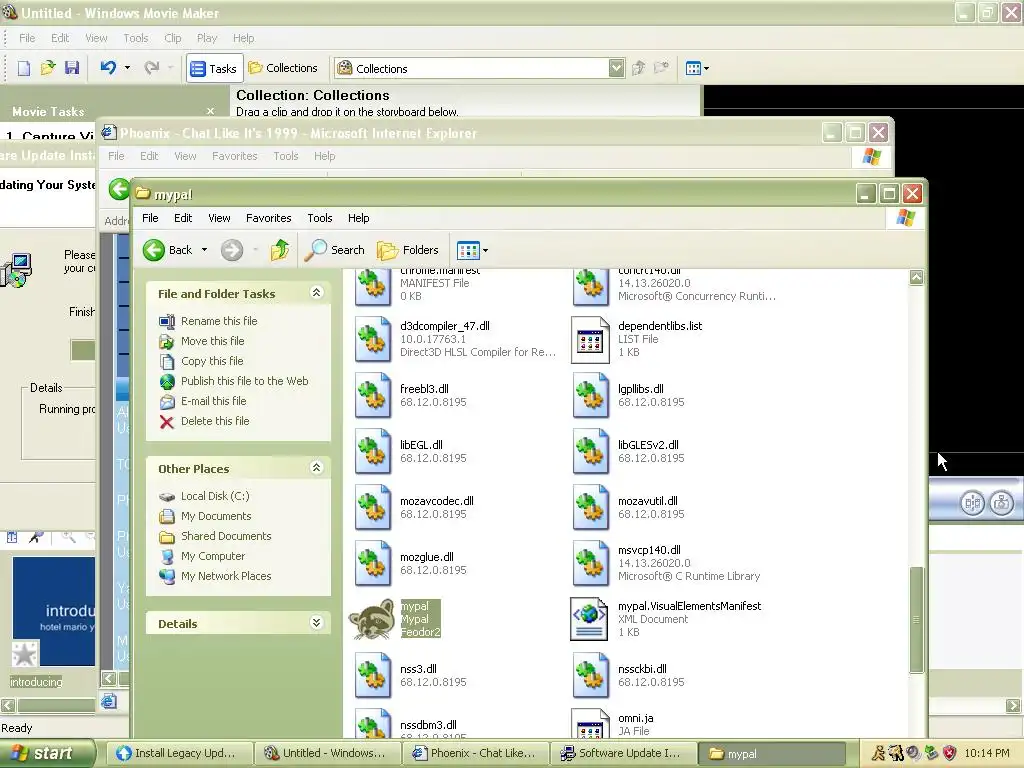Click scroll up arrow of mypal file list
Image resolution: width=1024 pixels, height=768 pixels.
pyautogui.click(x=916, y=278)
